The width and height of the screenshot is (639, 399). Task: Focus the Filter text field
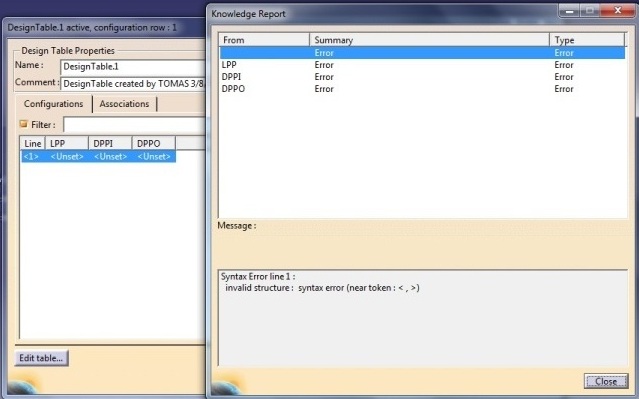point(134,125)
